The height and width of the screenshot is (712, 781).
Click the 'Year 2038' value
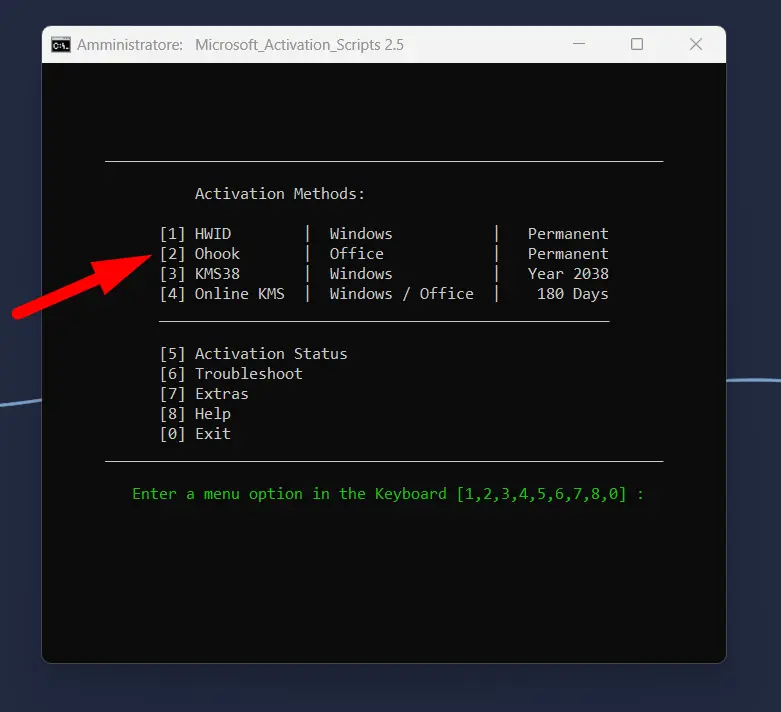[x=568, y=274]
